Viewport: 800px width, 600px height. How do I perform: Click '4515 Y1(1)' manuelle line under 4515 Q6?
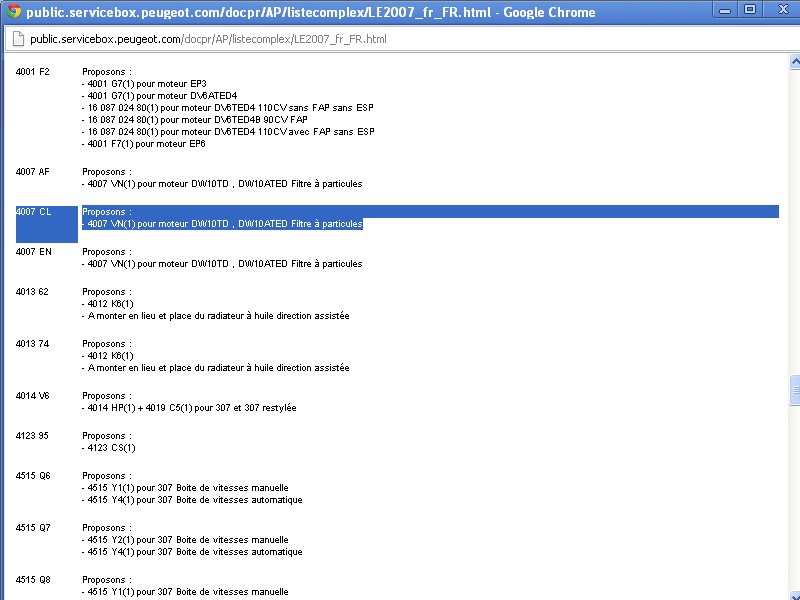coord(185,488)
